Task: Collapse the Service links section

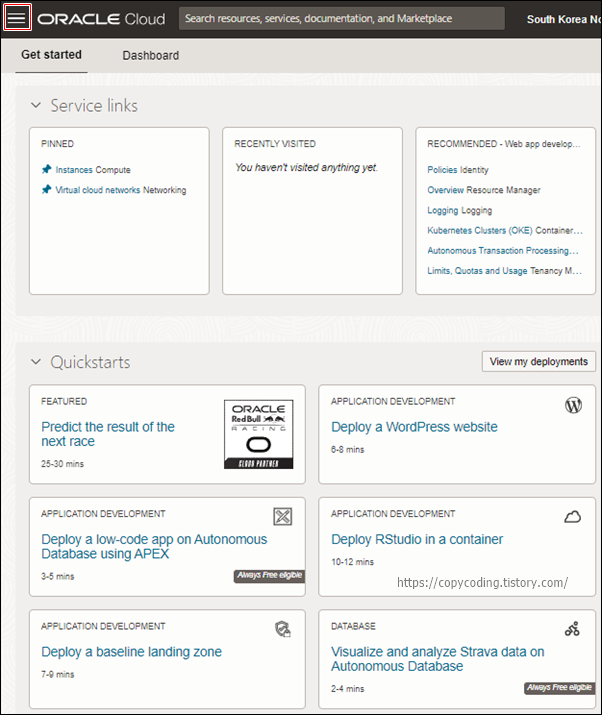Action: pos(36,105)
